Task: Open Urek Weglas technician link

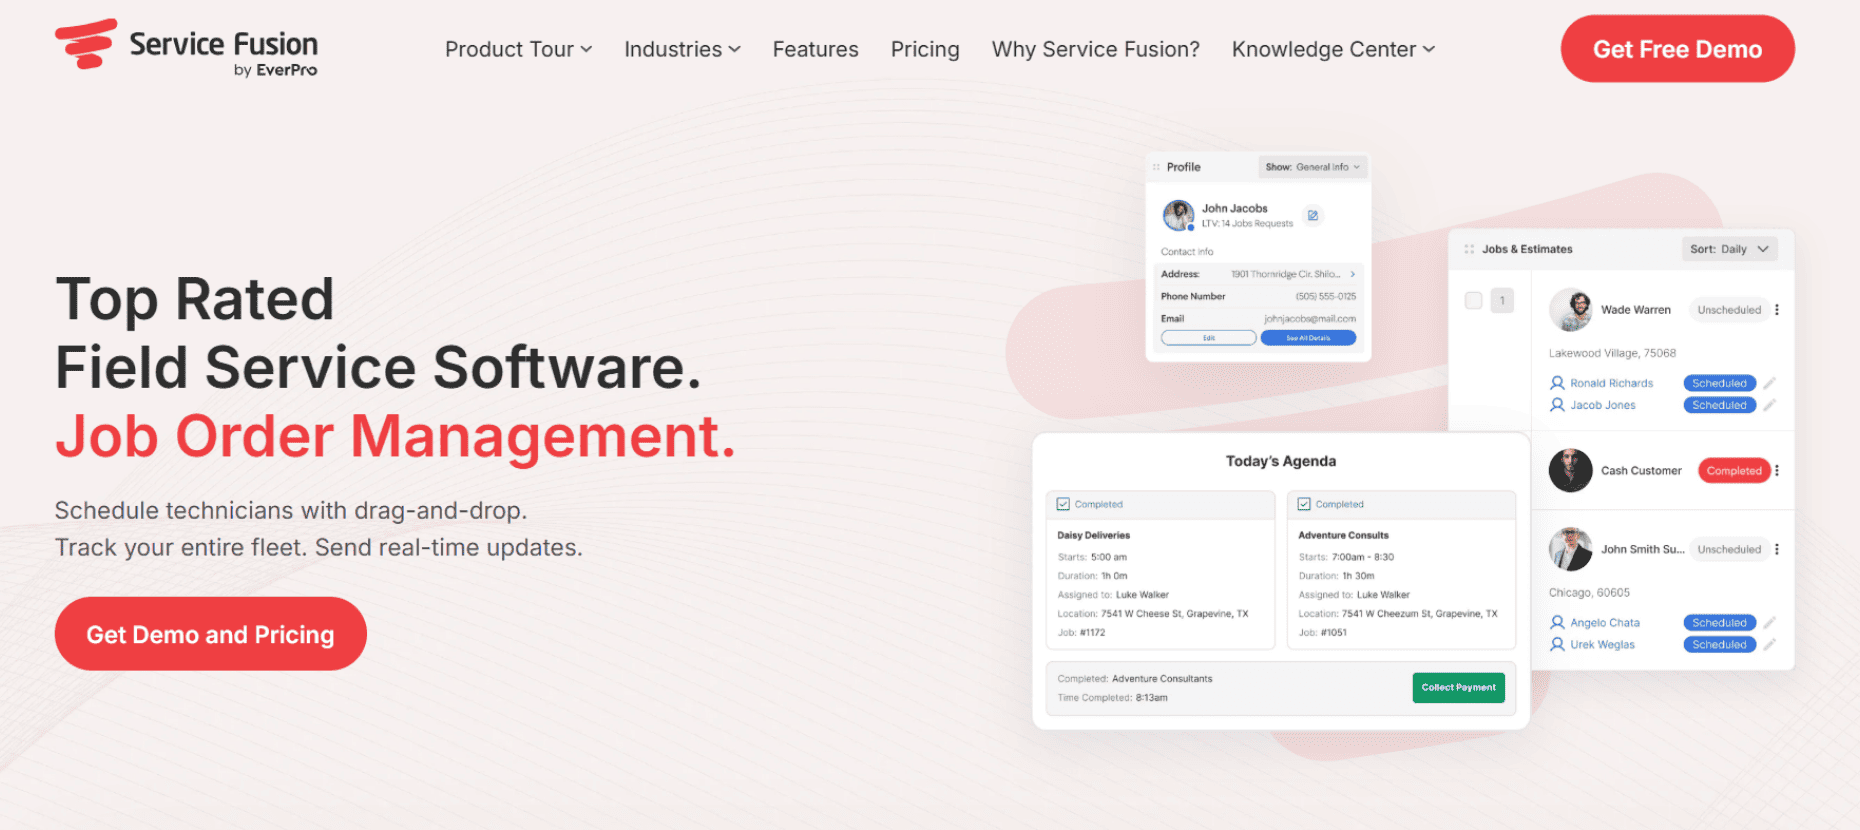Action: coord(1602,644)
